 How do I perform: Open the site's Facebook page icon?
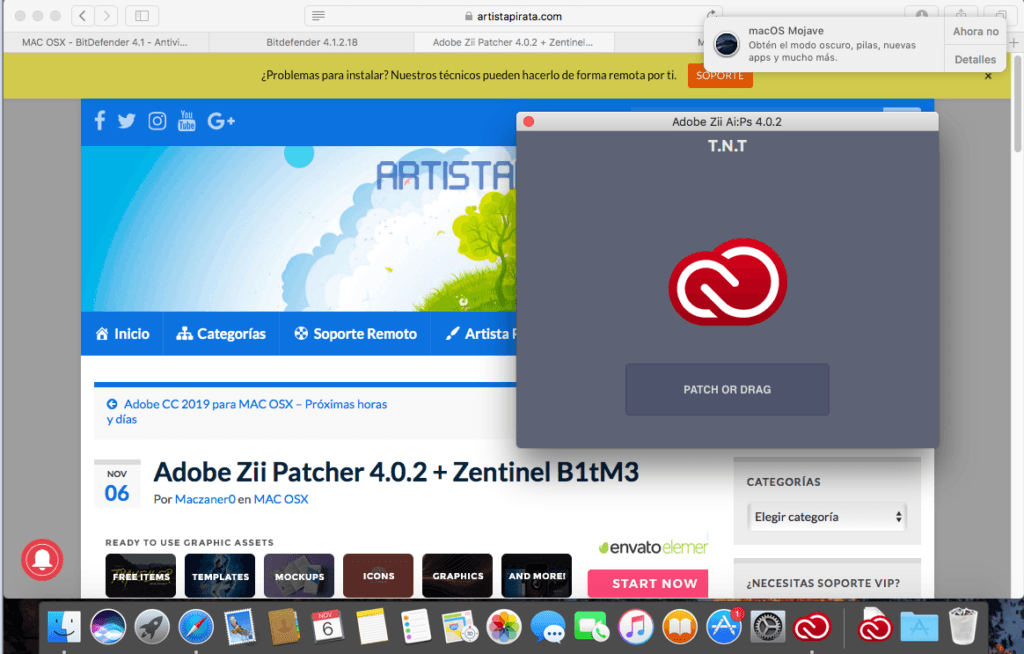[99, 121]
